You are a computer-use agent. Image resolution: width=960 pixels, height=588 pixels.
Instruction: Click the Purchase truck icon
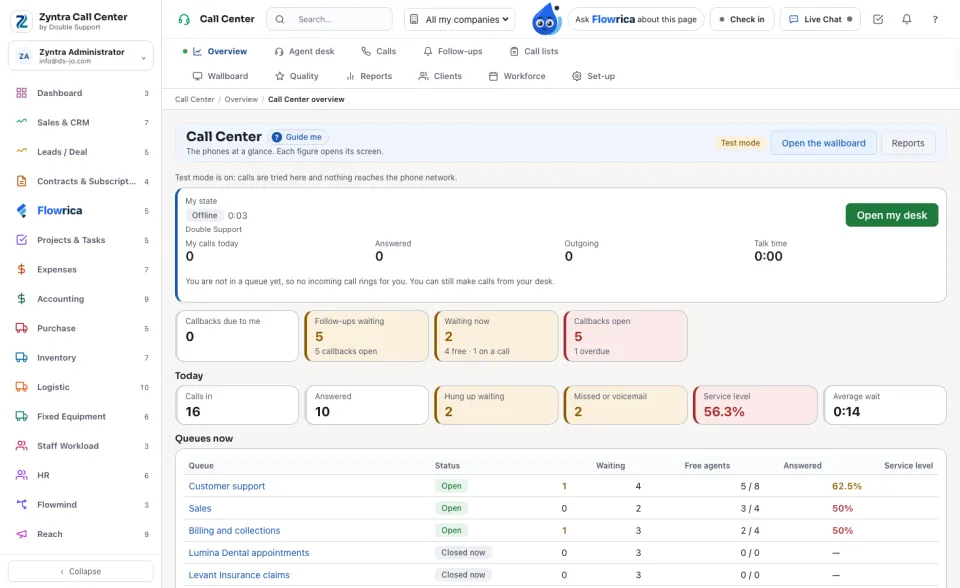[21, 328]
